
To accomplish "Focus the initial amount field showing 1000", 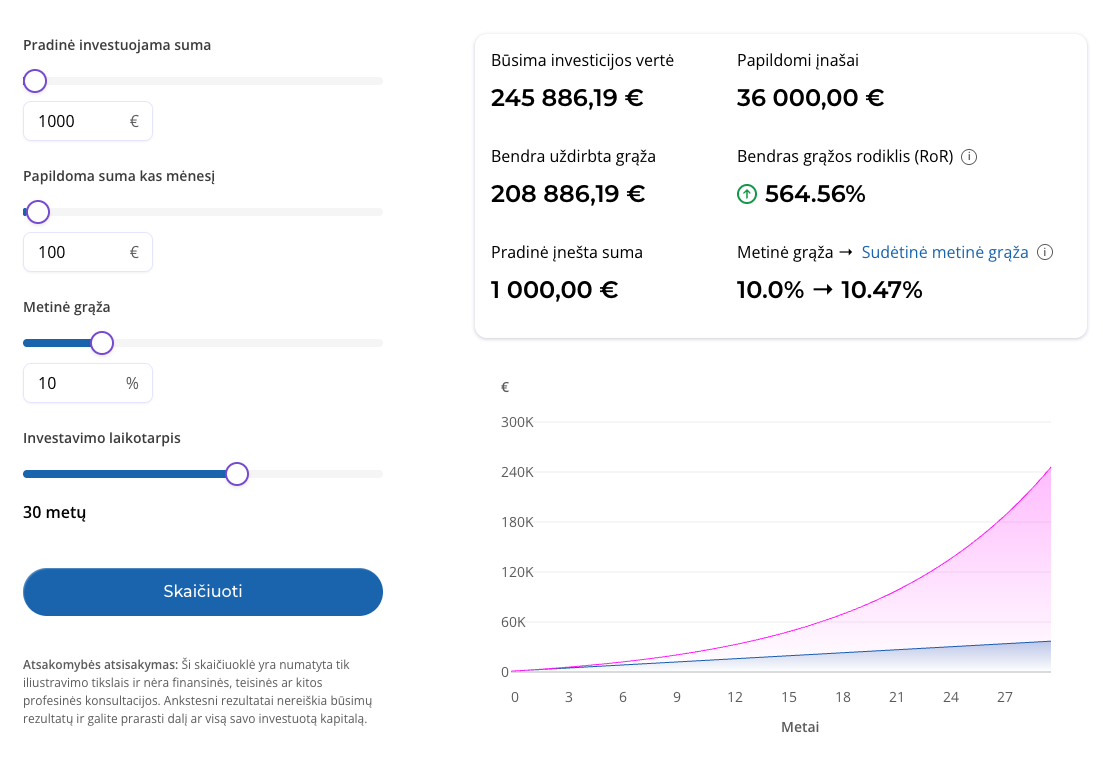I will (x=78, y=121).
